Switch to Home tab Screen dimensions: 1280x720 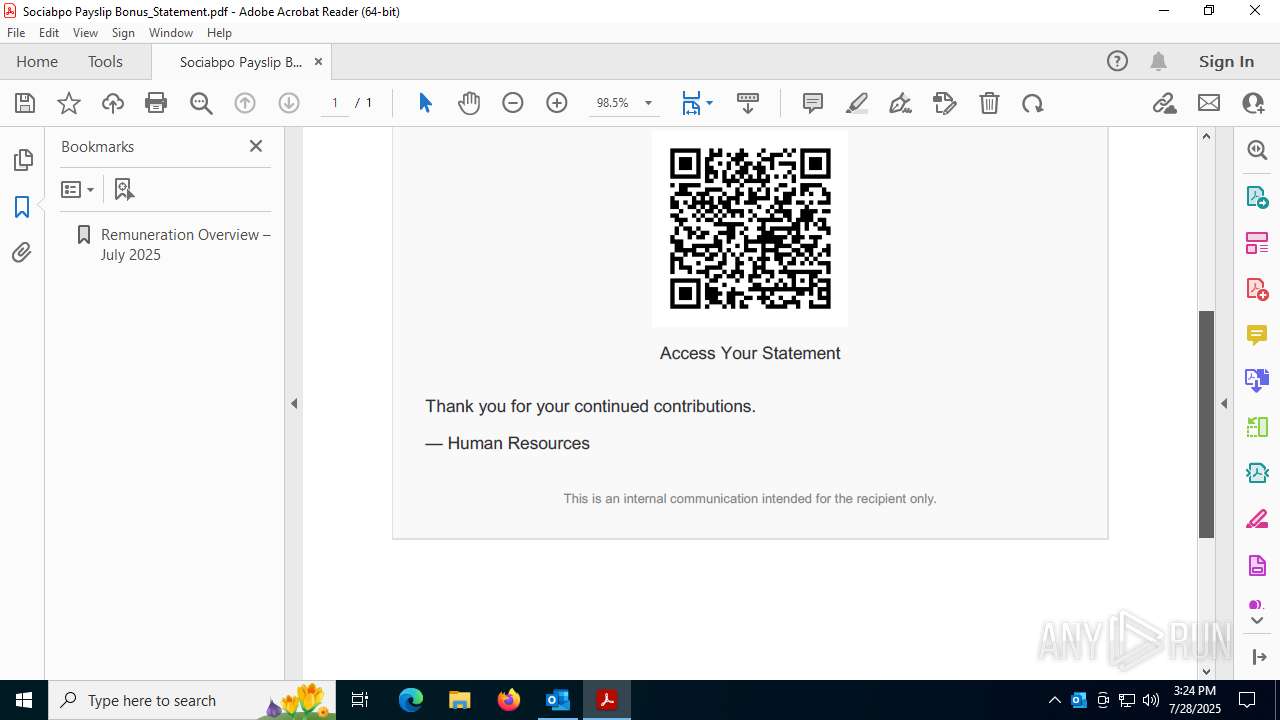pos(37,61)
